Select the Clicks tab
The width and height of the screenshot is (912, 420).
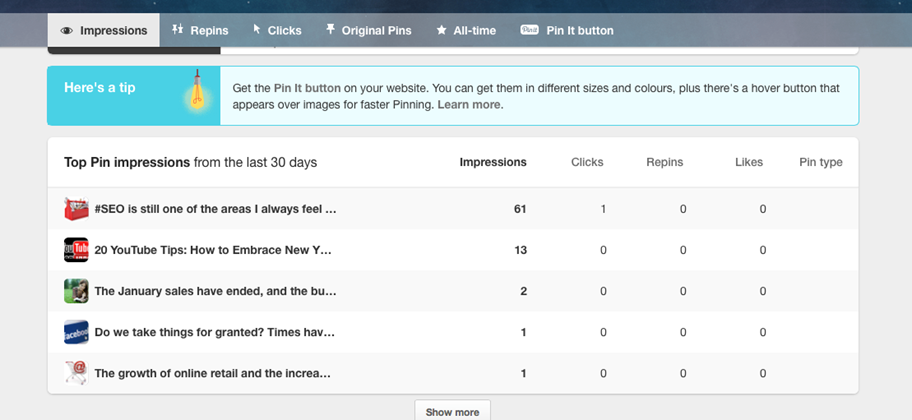tap(276, 30)
